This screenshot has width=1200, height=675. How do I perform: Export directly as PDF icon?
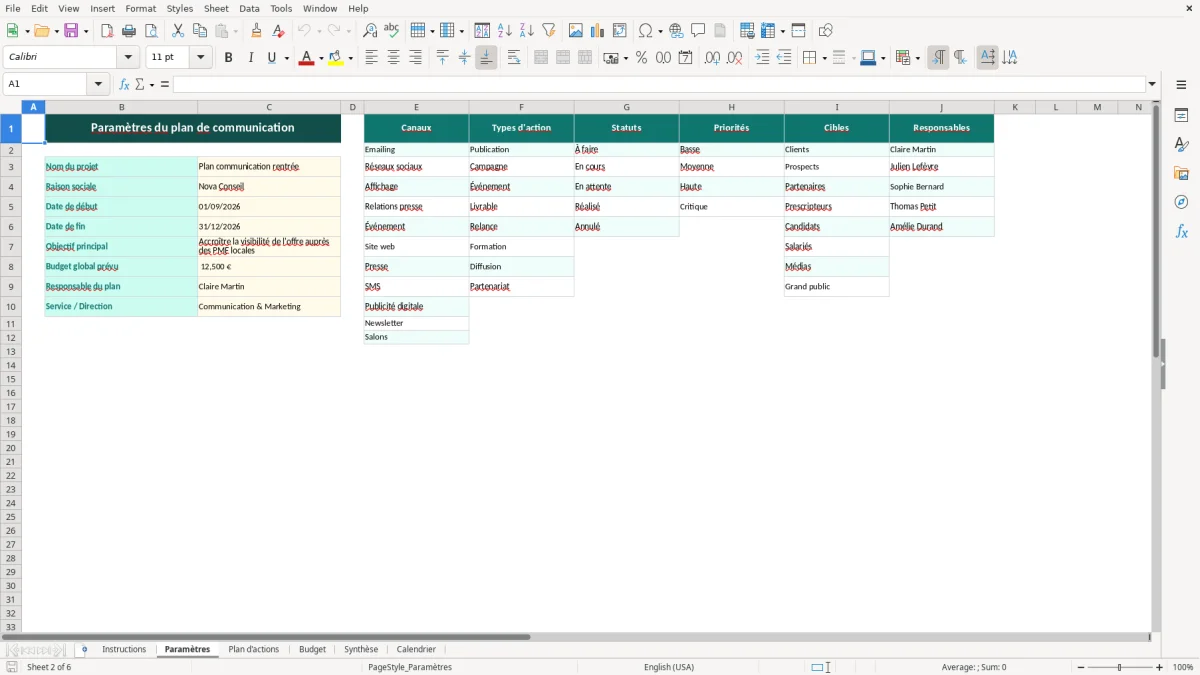107,31
